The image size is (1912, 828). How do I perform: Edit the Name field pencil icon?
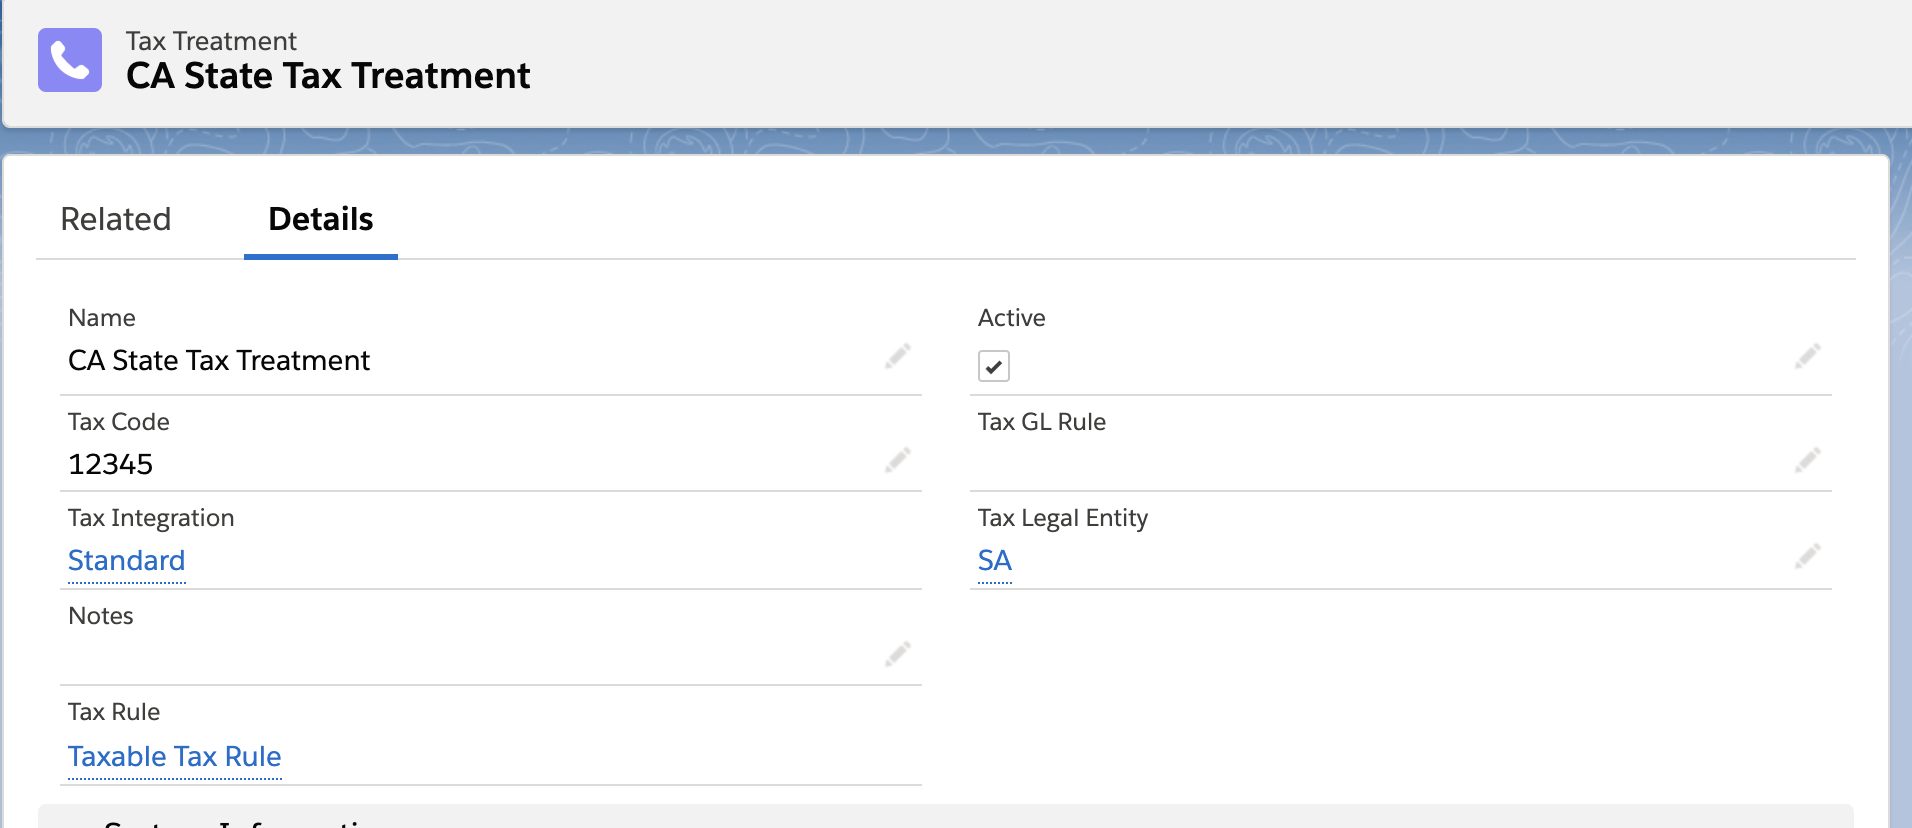coord(898,356)
